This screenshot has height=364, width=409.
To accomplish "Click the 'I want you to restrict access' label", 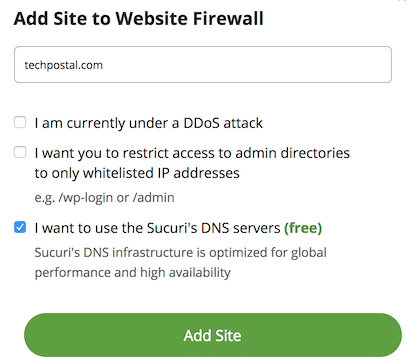I will click(x=192, y=163).
